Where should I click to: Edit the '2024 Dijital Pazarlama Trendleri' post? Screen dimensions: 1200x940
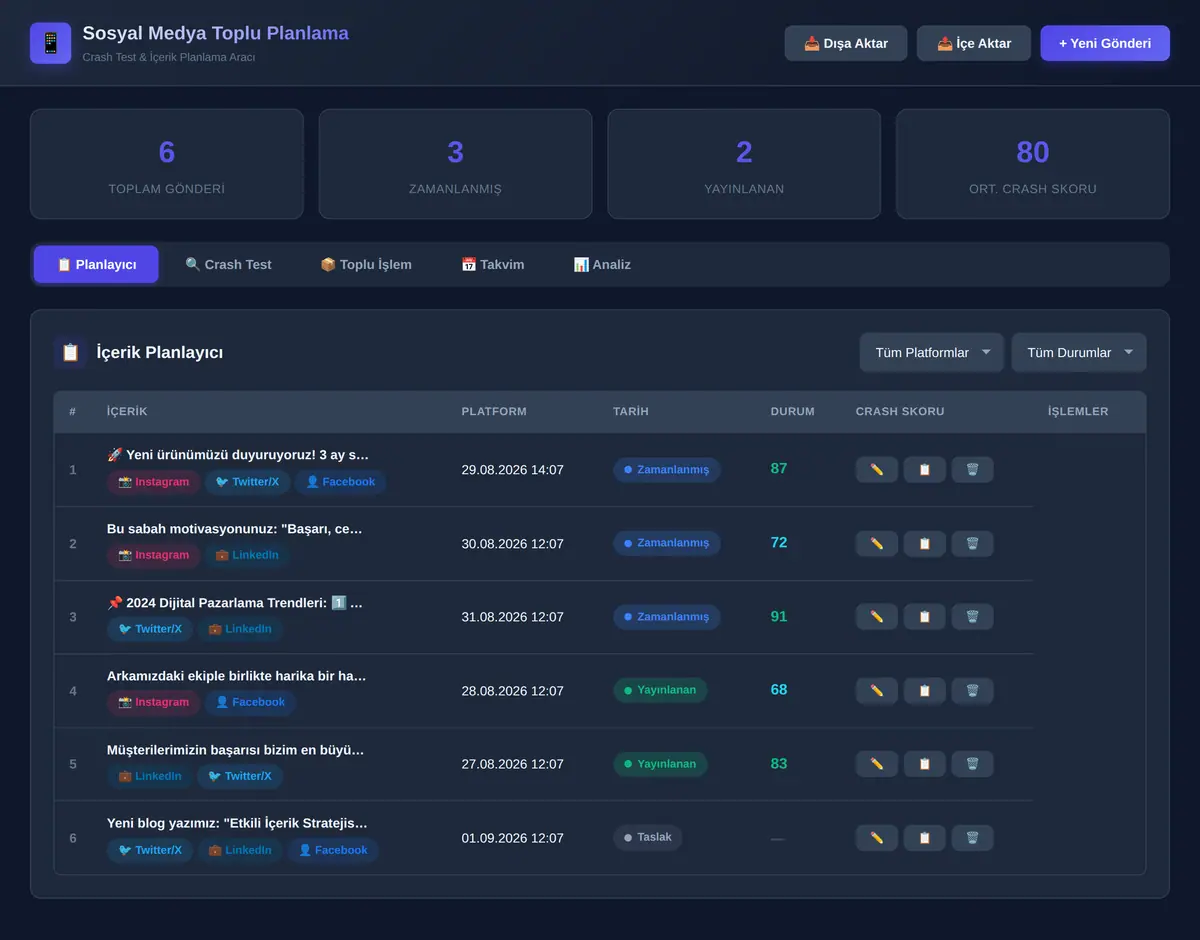pos(877,617)
